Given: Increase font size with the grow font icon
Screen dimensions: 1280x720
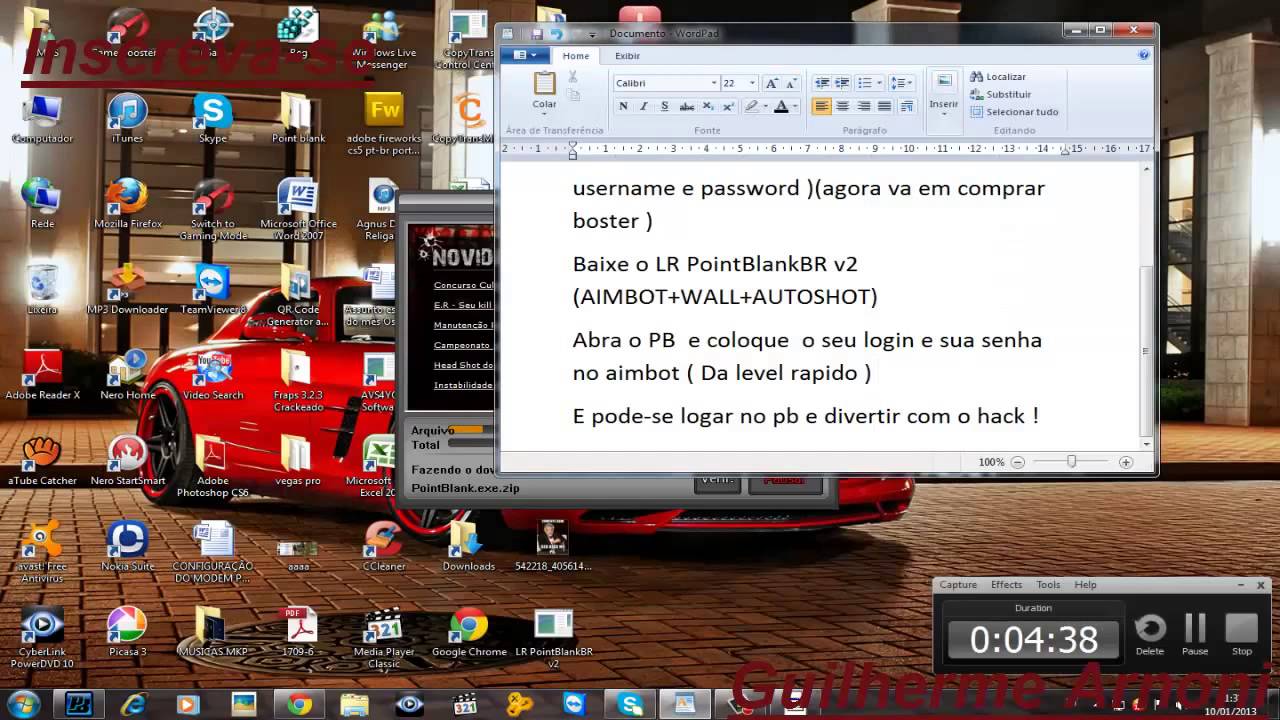Looking at the screenshot, I should click(771, 83).
